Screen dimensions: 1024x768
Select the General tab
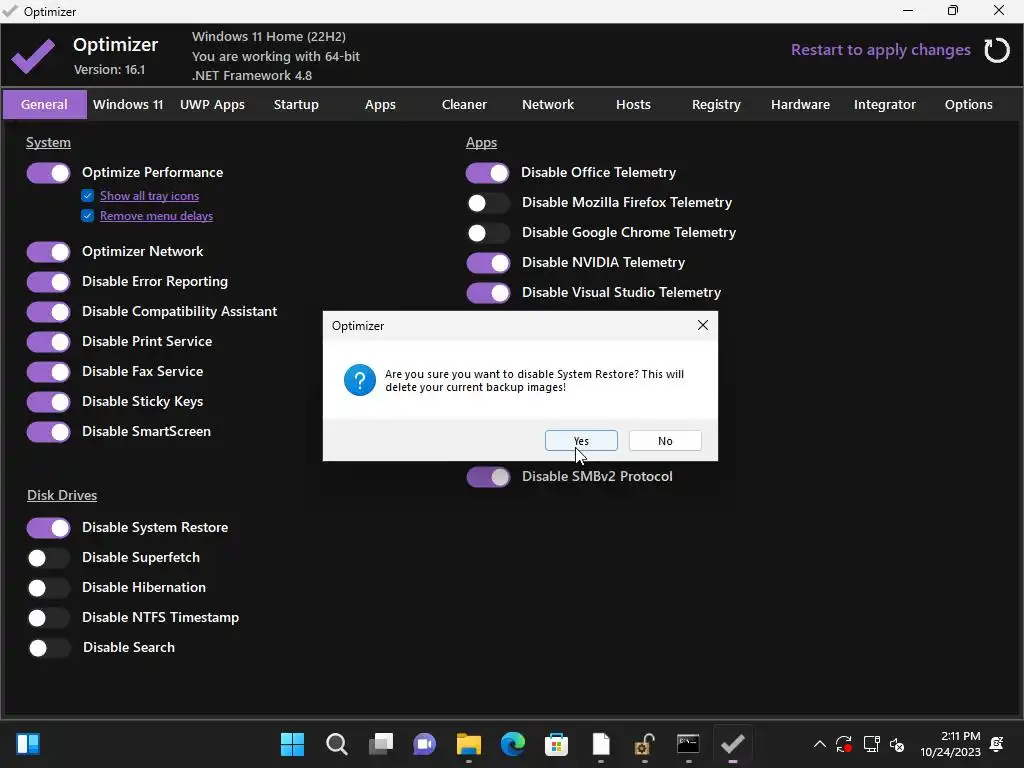[44, 104]
